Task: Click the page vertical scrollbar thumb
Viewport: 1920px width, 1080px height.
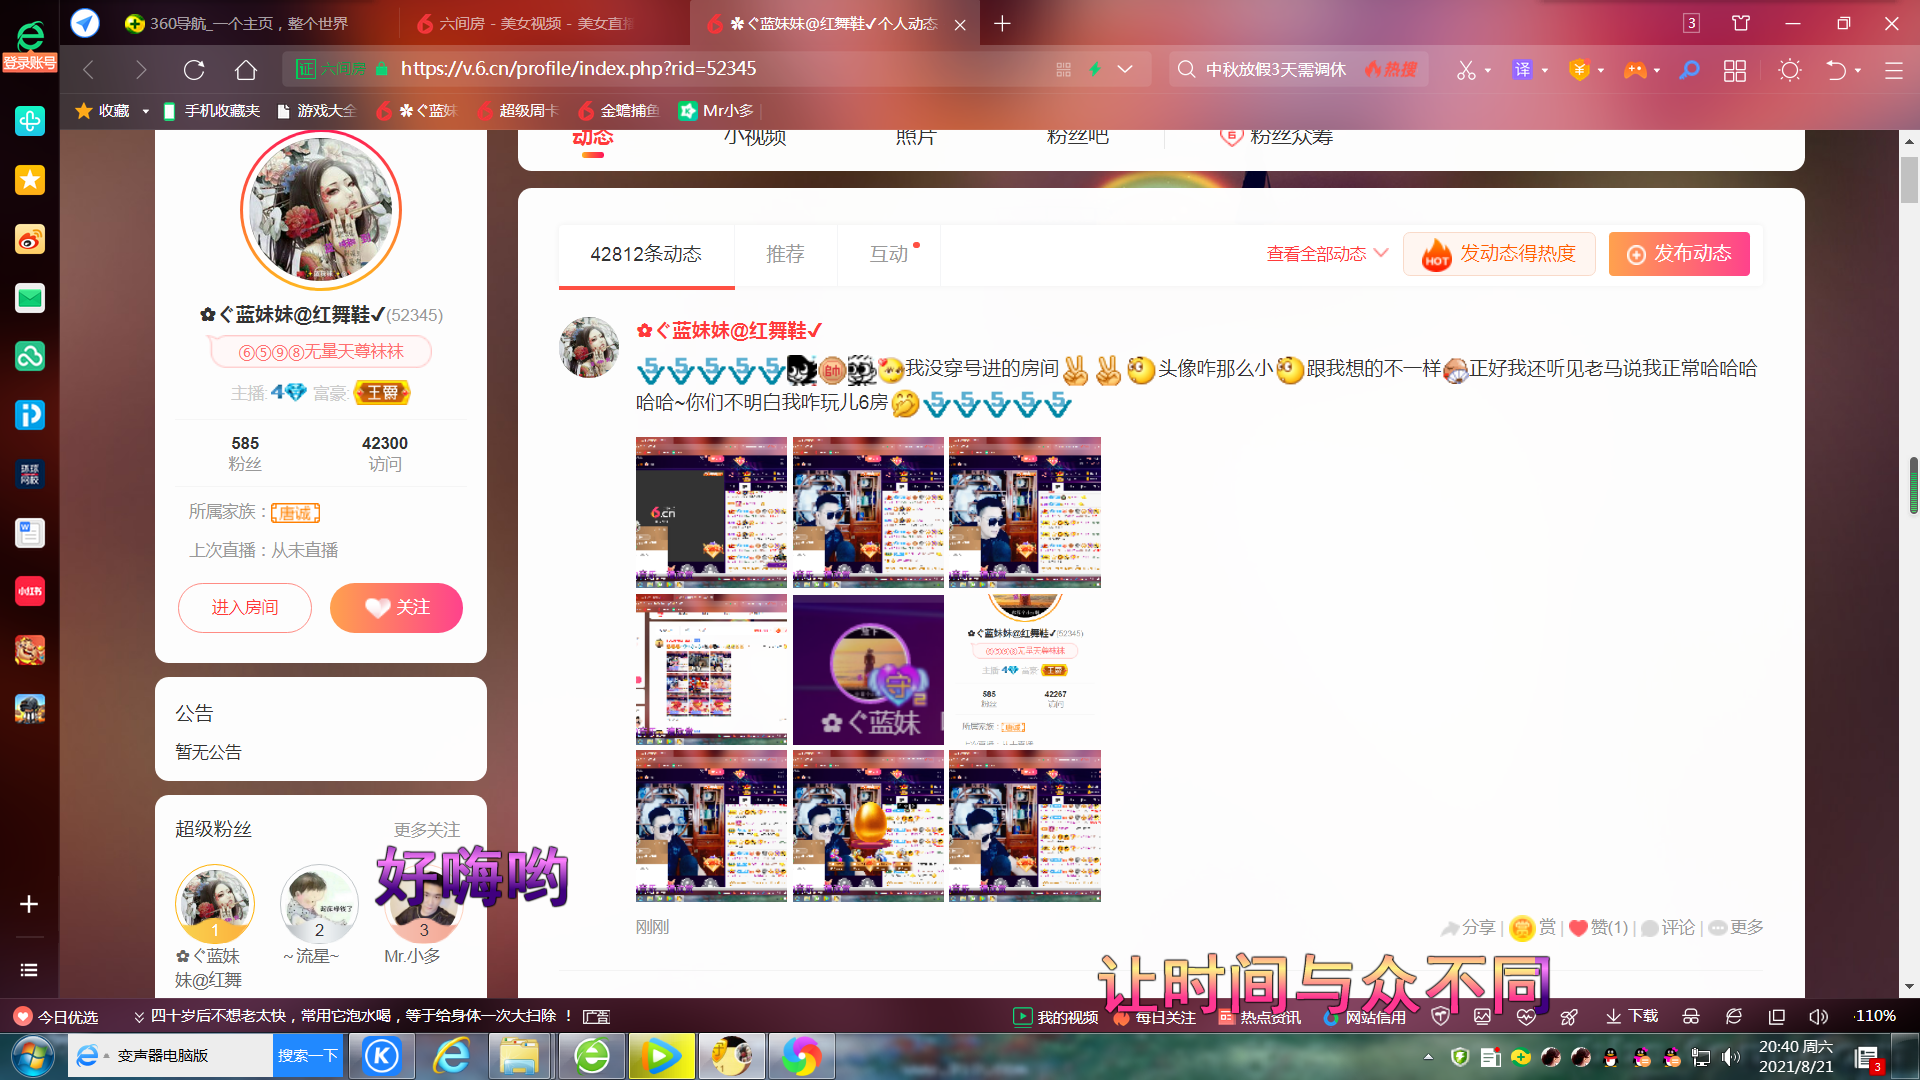Action: [1910, 180]
